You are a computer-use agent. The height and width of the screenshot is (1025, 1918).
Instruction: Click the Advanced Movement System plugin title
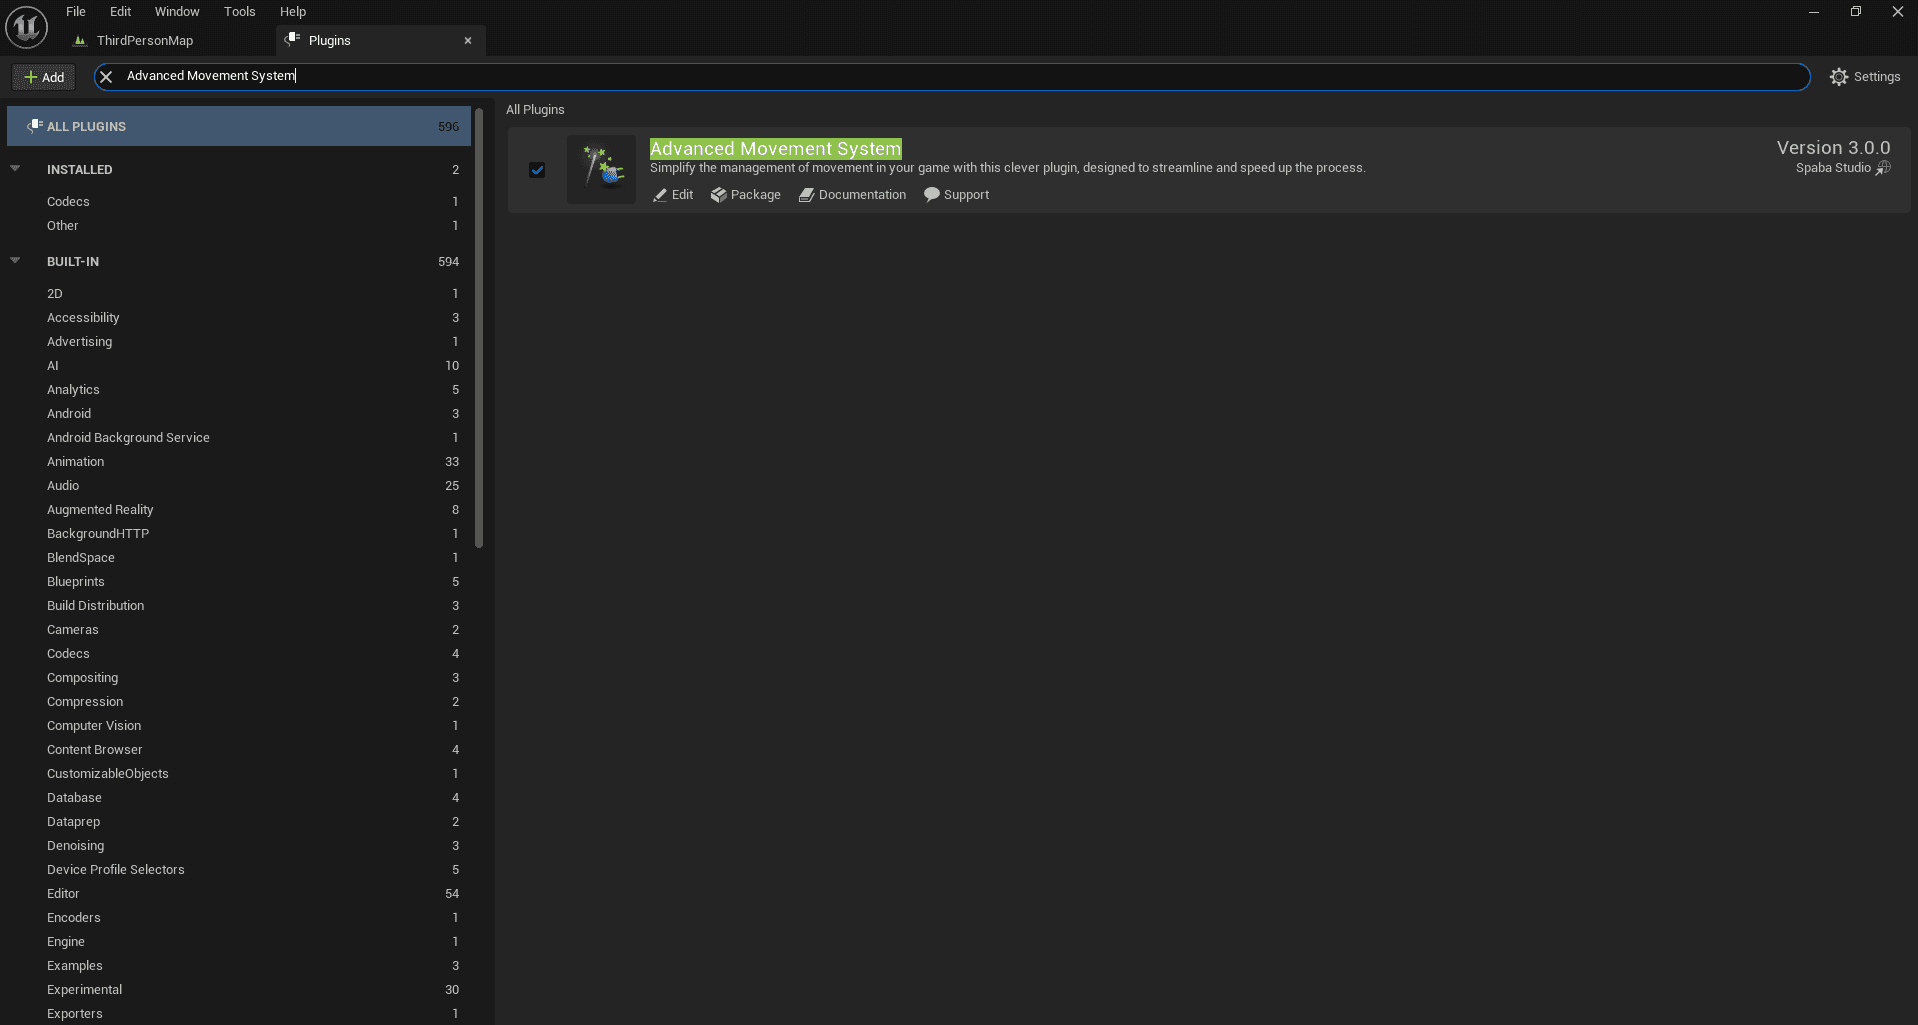(775, 148)
